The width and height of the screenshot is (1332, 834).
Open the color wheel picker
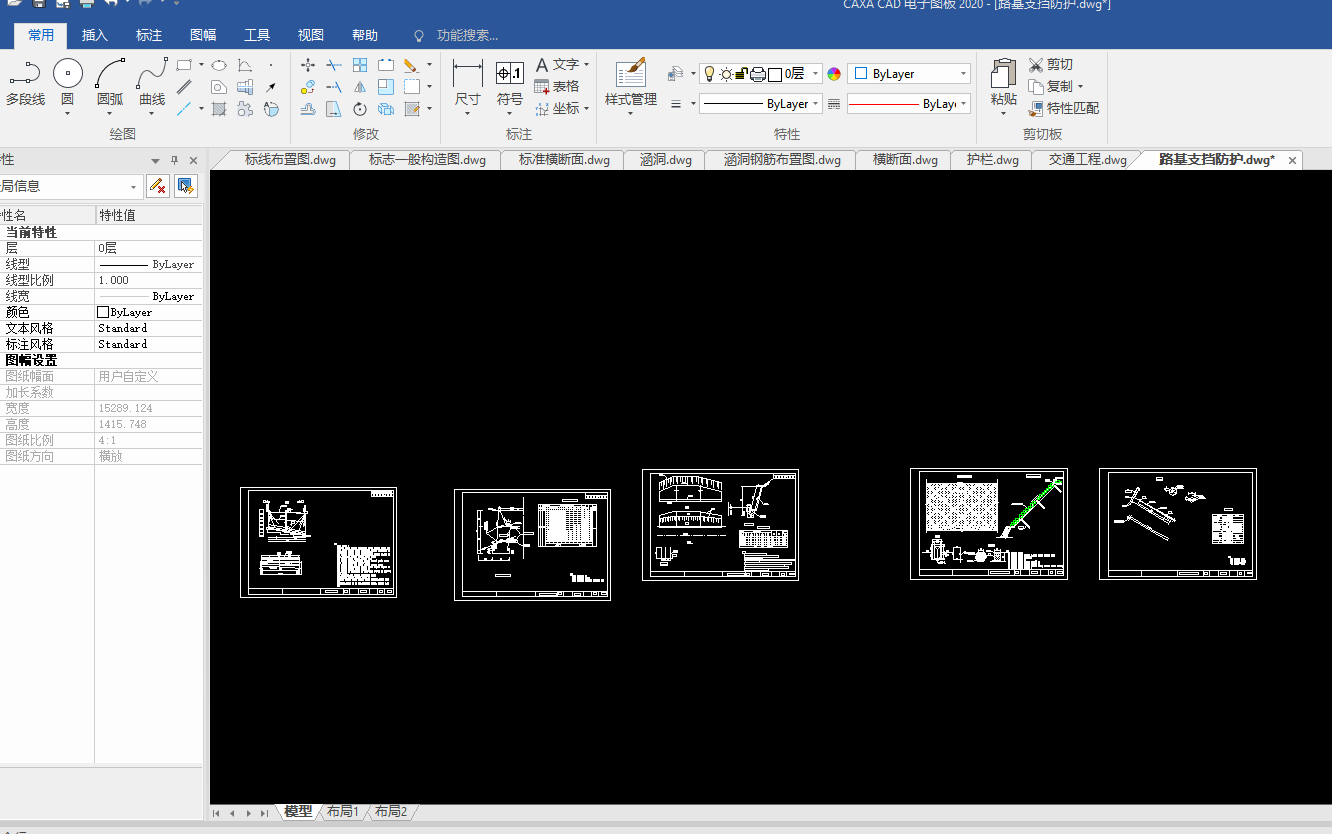(x=834, y=74)
